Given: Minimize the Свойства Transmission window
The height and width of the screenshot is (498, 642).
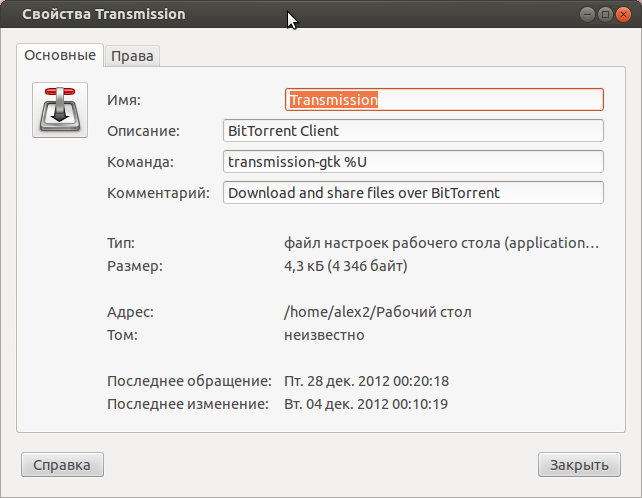Looking at the screenshot, I should point(587,15).
